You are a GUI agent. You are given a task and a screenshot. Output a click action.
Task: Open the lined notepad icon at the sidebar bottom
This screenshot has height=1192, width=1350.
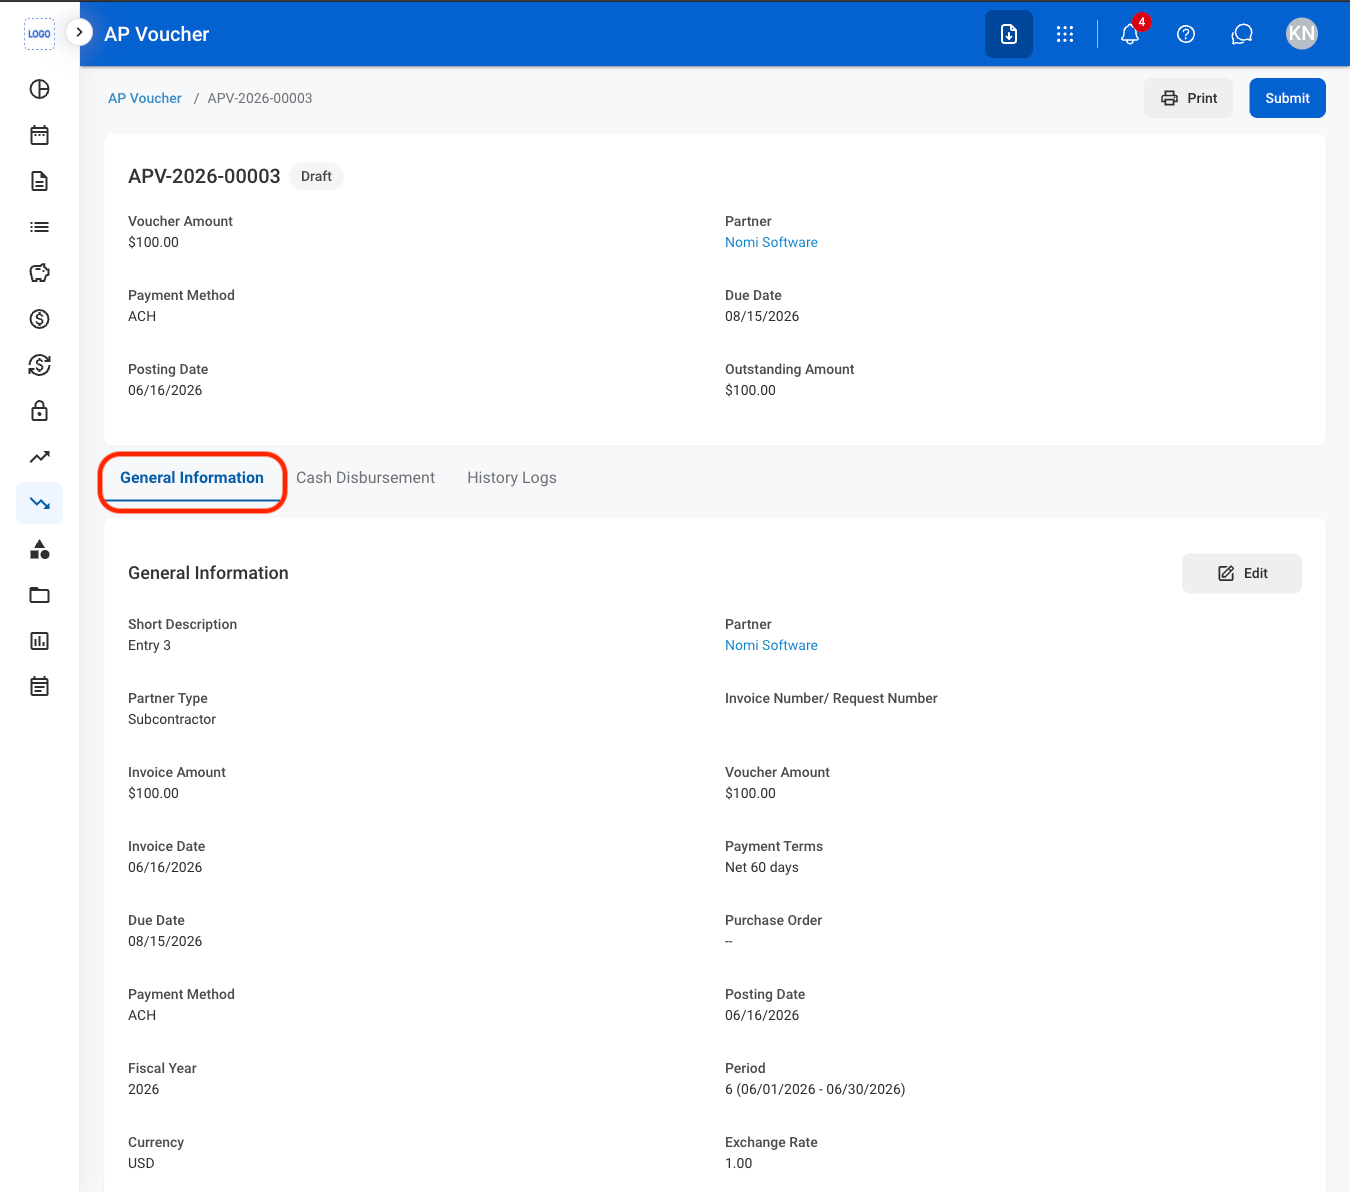39,687
